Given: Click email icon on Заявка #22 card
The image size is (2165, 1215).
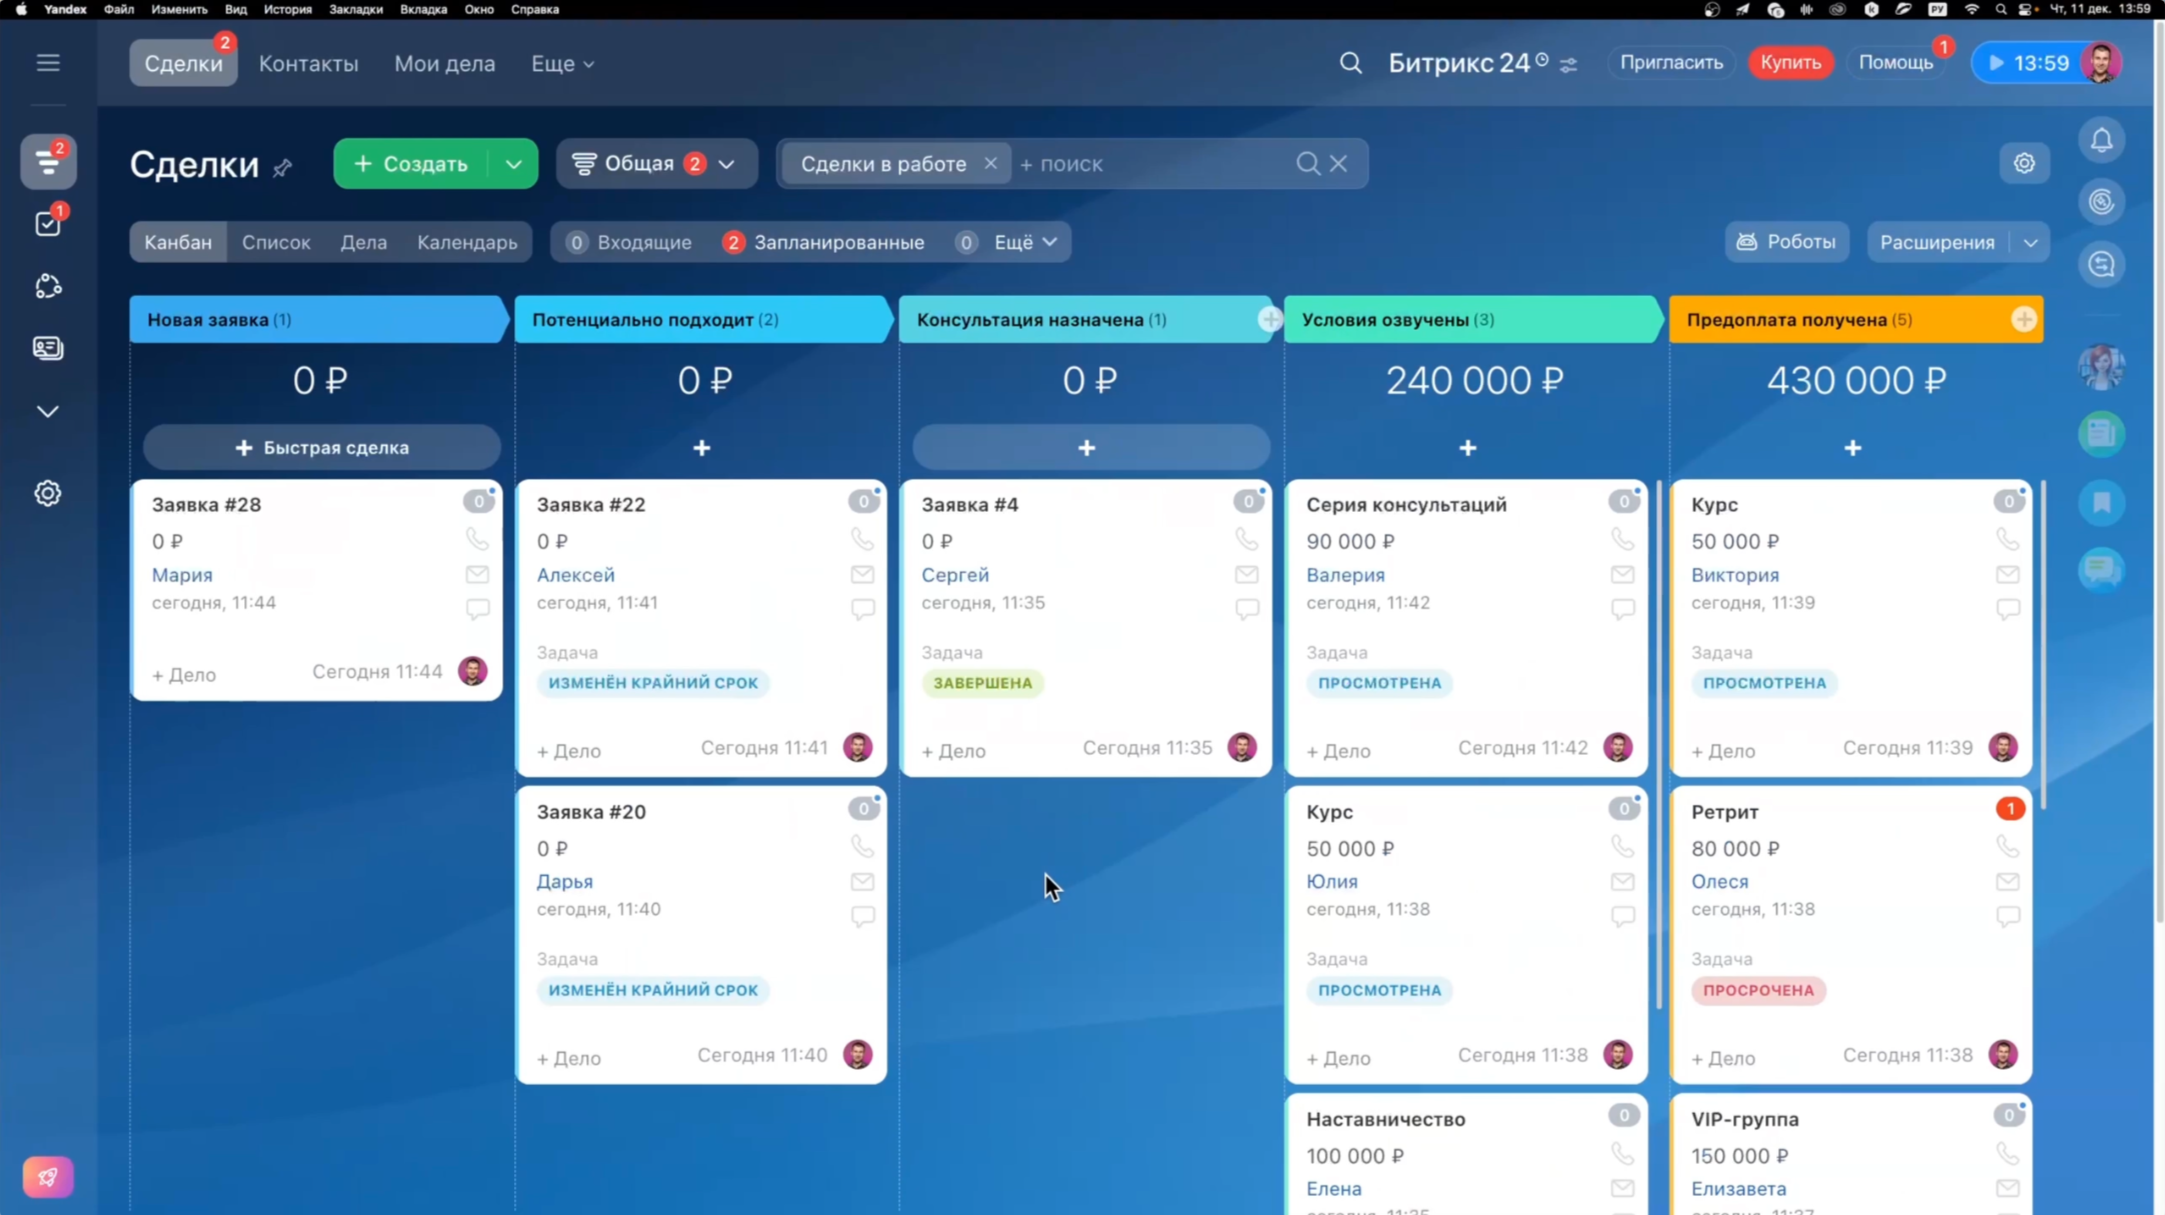Looking at the screenshot, I should coord(862,575).
